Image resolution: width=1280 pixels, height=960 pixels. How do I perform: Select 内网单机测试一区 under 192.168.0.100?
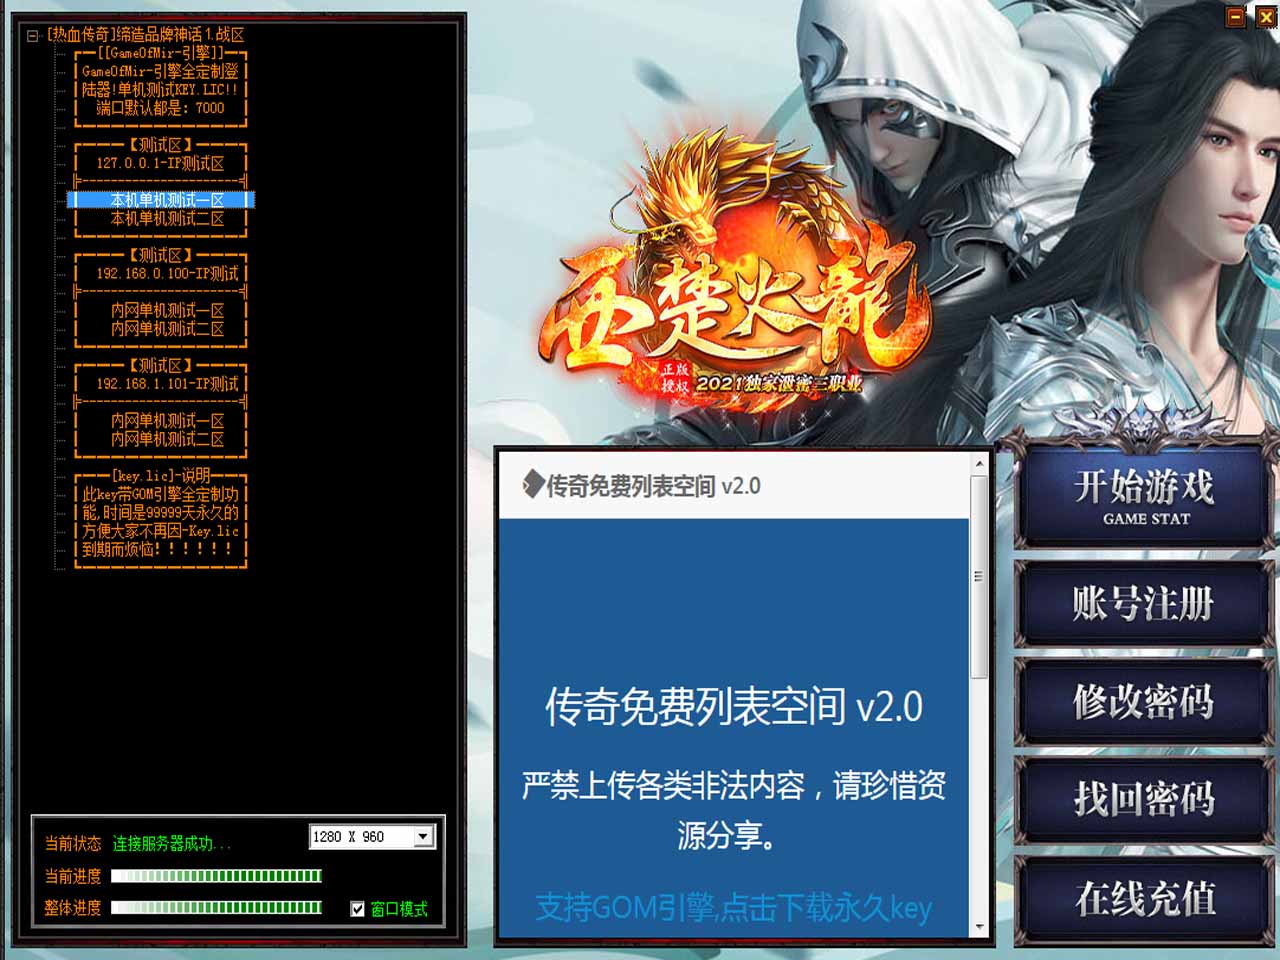pyautogui.click(x=167, y=311)
